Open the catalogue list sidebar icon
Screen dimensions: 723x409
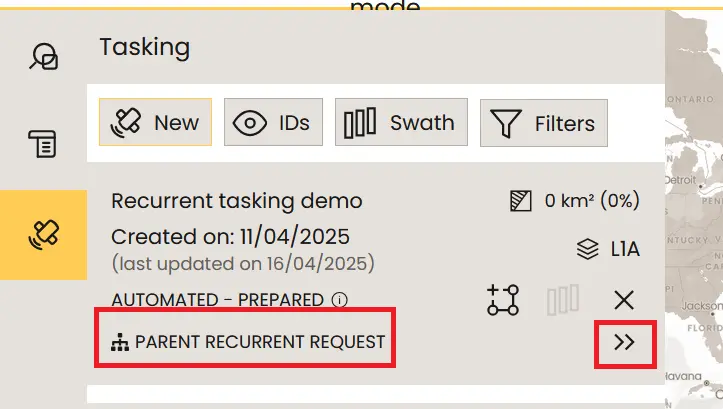[x=43, y=145]
